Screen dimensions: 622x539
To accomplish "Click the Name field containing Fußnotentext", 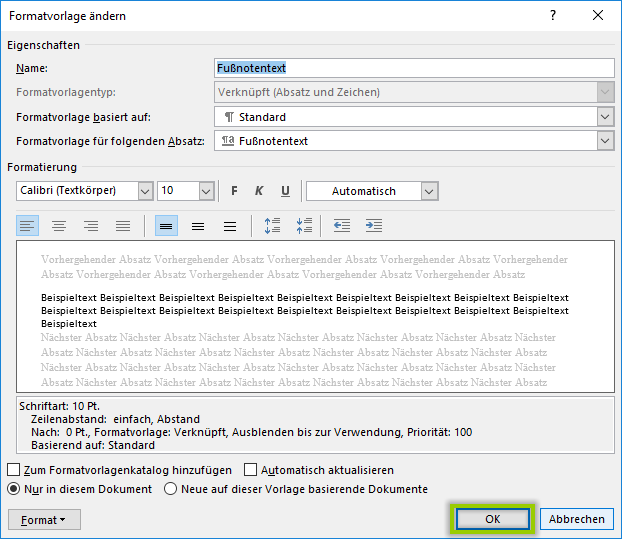I will point(414,68).
